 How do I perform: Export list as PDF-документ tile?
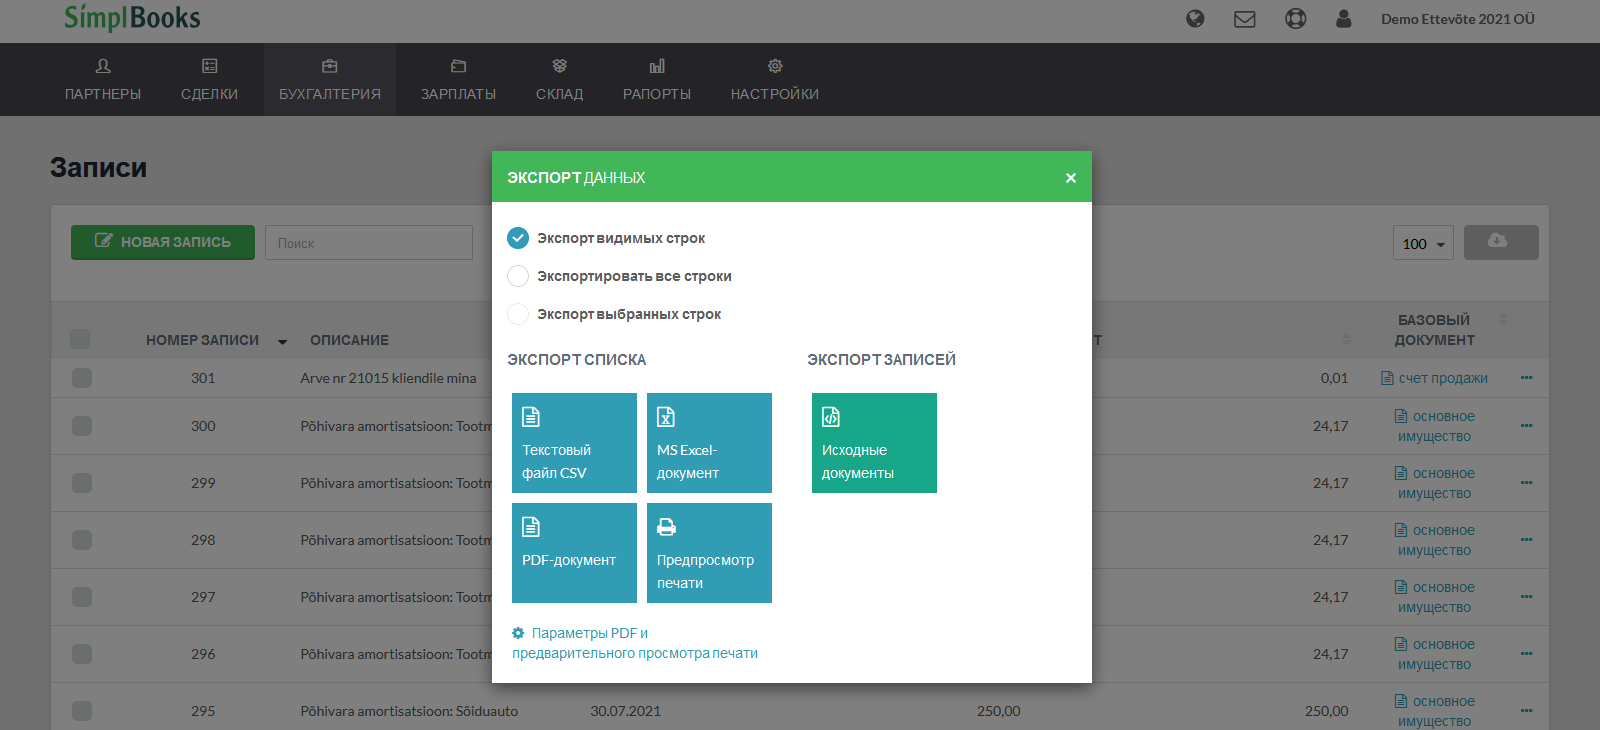pyautogui.click(x=574, y=553)
